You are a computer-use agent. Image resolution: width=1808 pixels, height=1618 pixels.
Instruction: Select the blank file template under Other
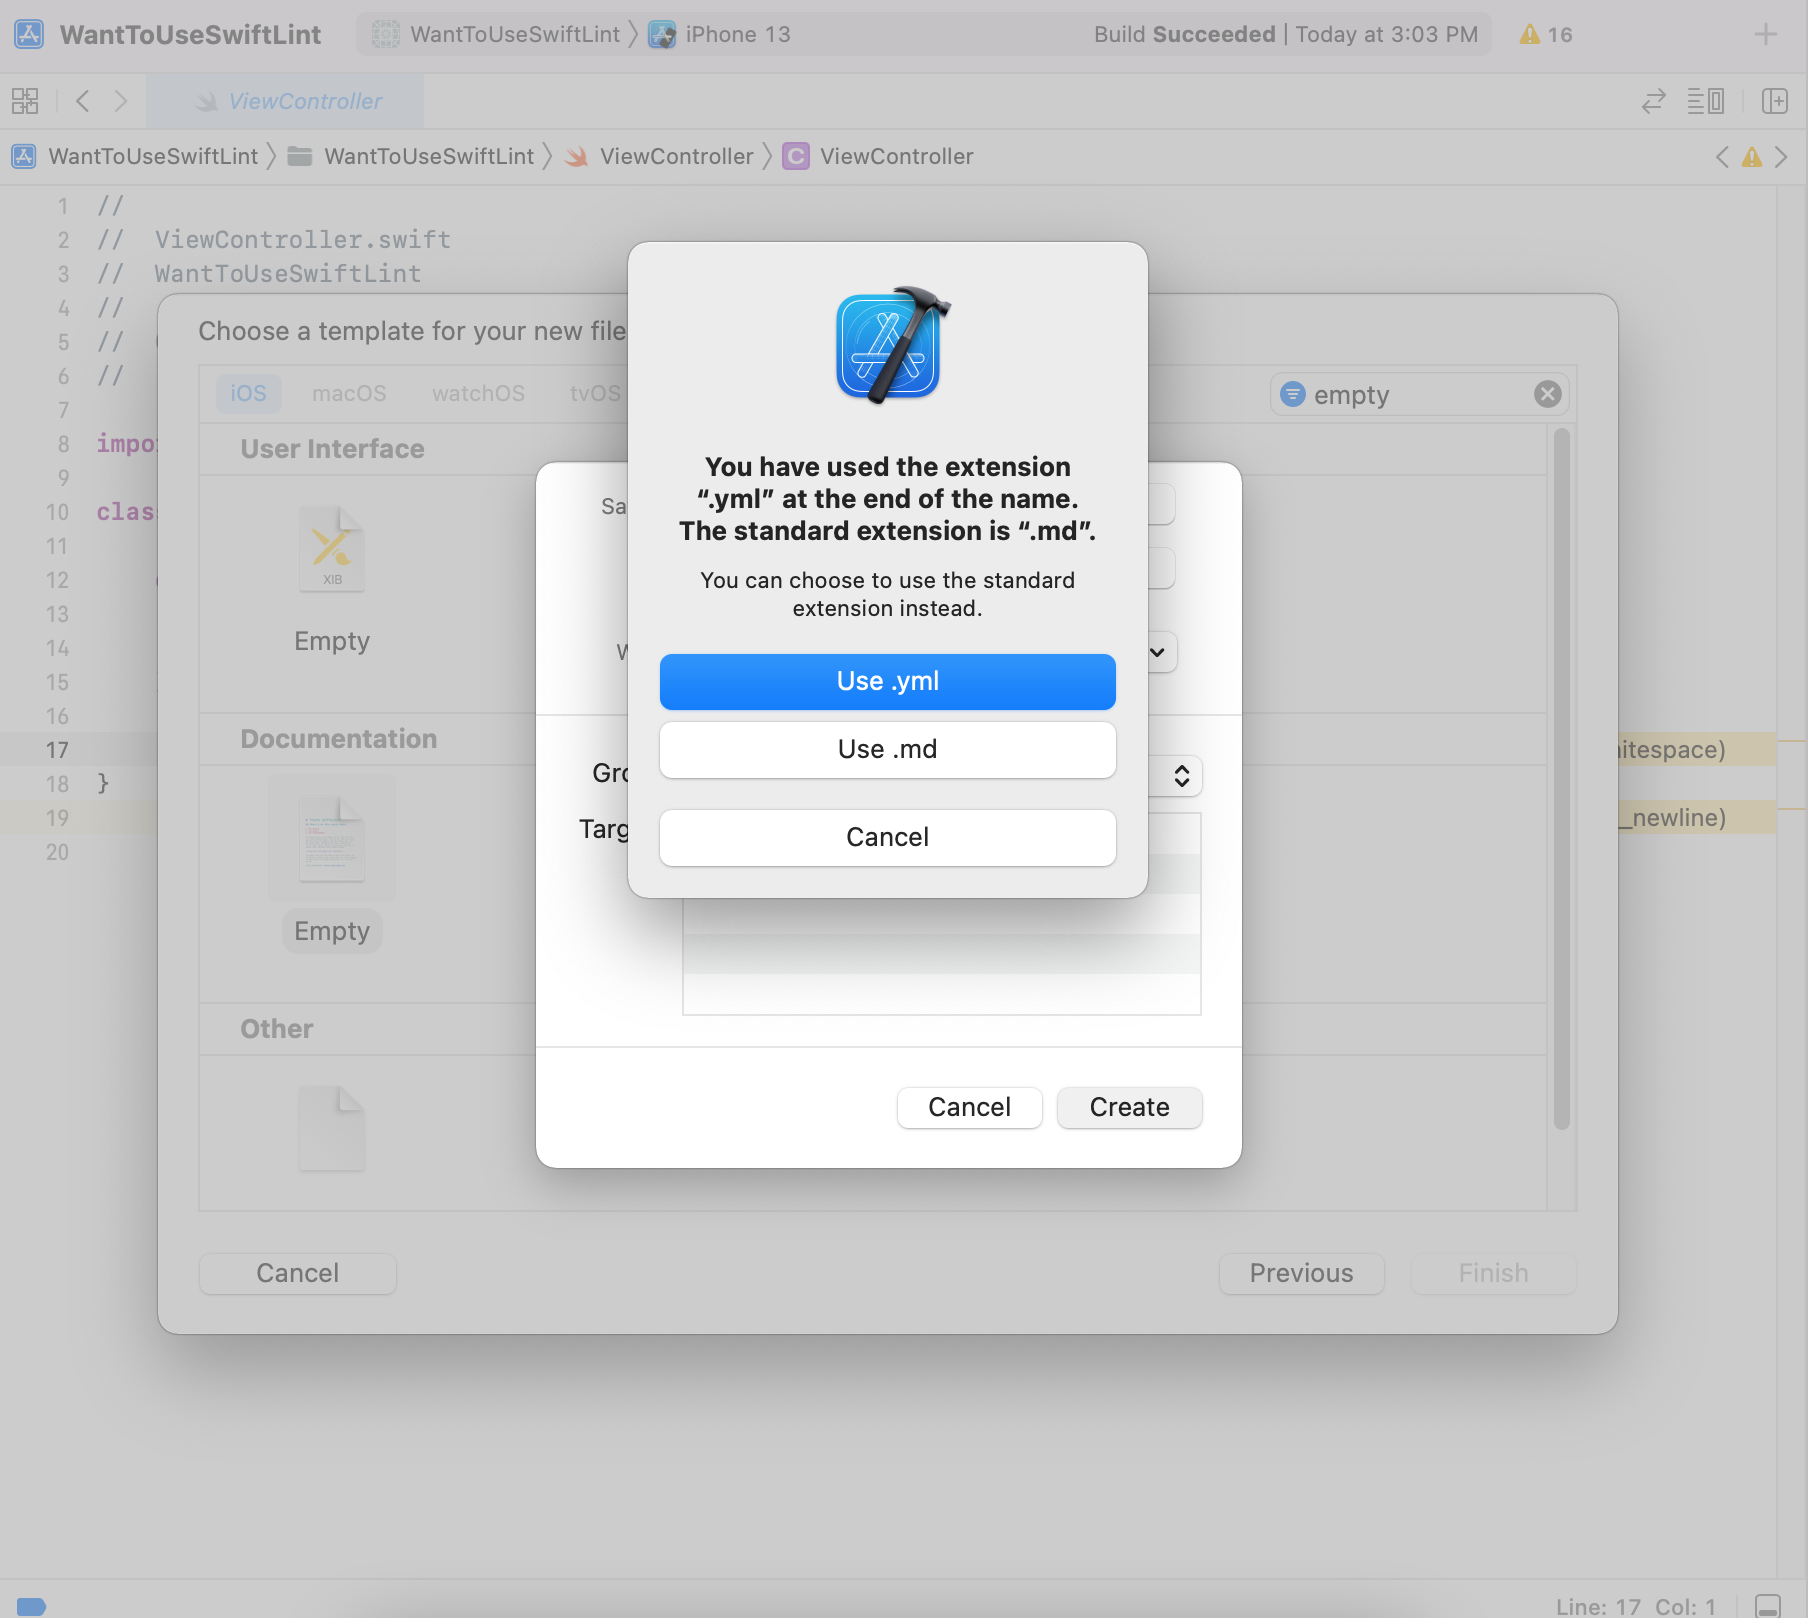coord(332,1128)
